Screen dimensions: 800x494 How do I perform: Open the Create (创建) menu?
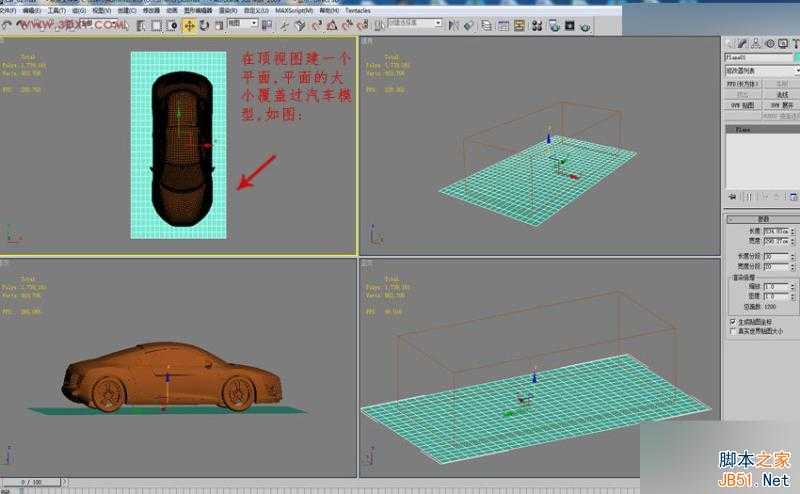[127, 11]
